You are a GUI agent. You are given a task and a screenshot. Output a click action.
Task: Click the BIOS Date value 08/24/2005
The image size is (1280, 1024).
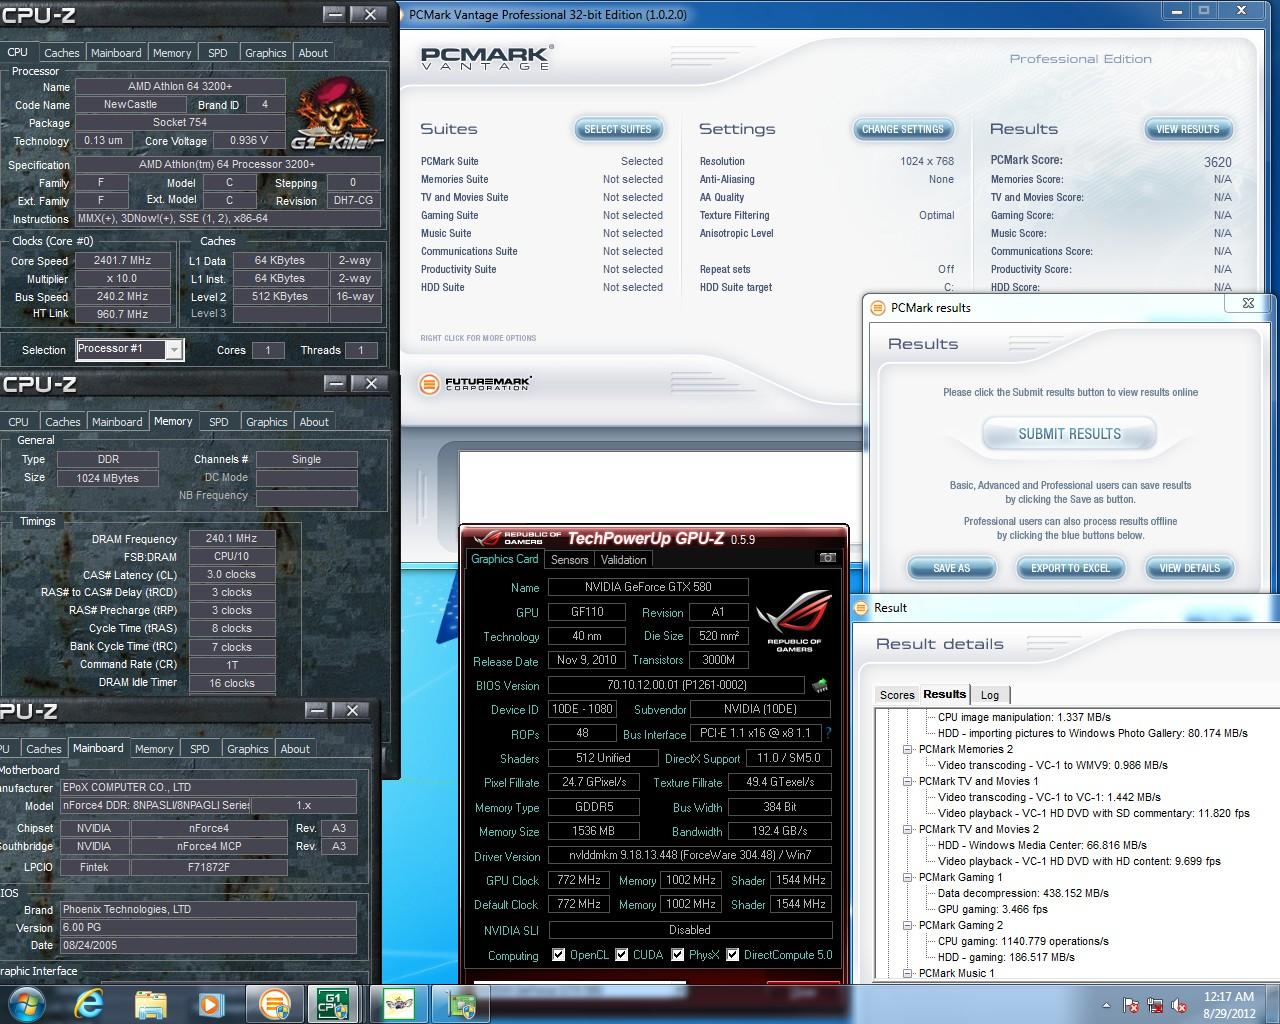click(x=207, y=945)
